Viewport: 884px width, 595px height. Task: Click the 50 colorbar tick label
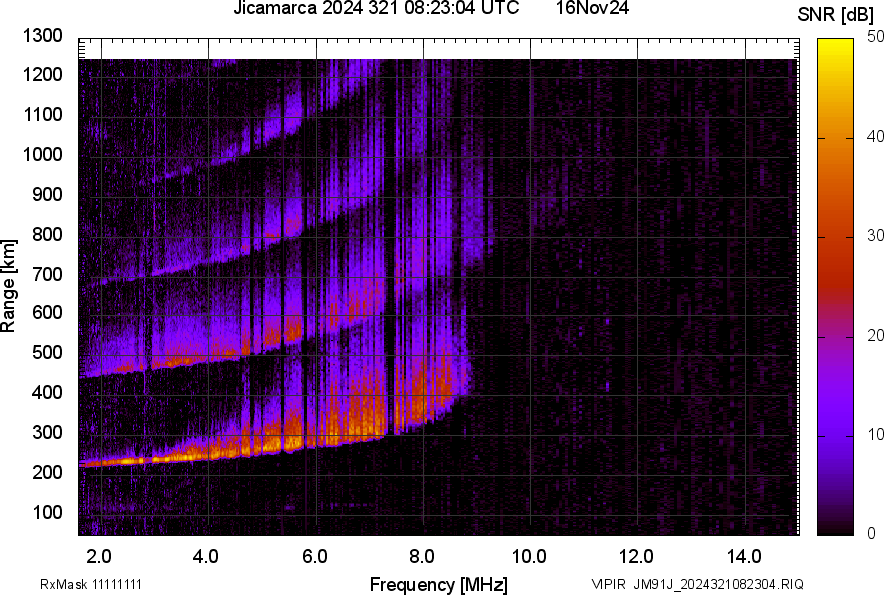click(875, 37)
